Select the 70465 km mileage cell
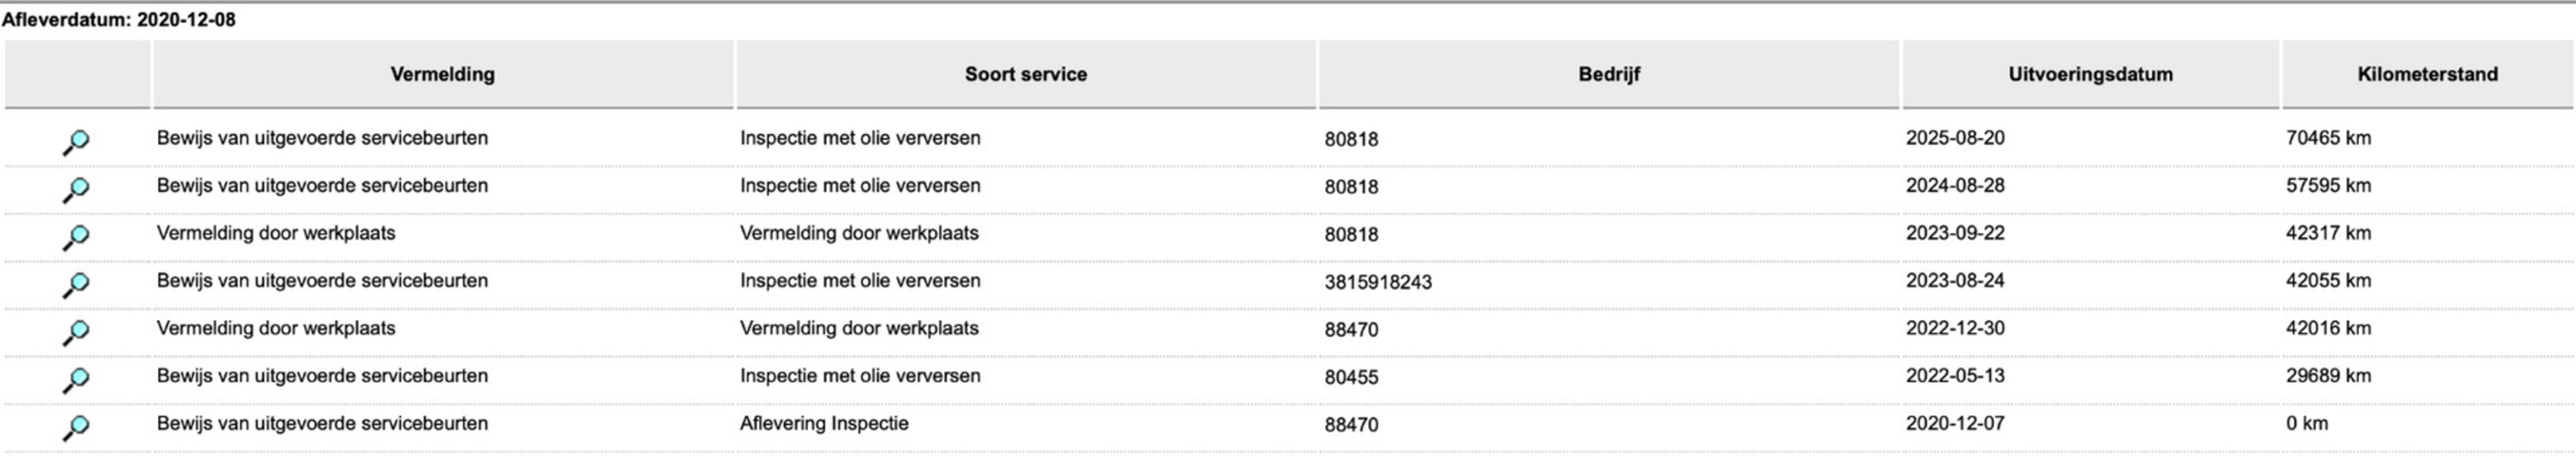Screen dimensions: 2576x456 point(2328,138)
